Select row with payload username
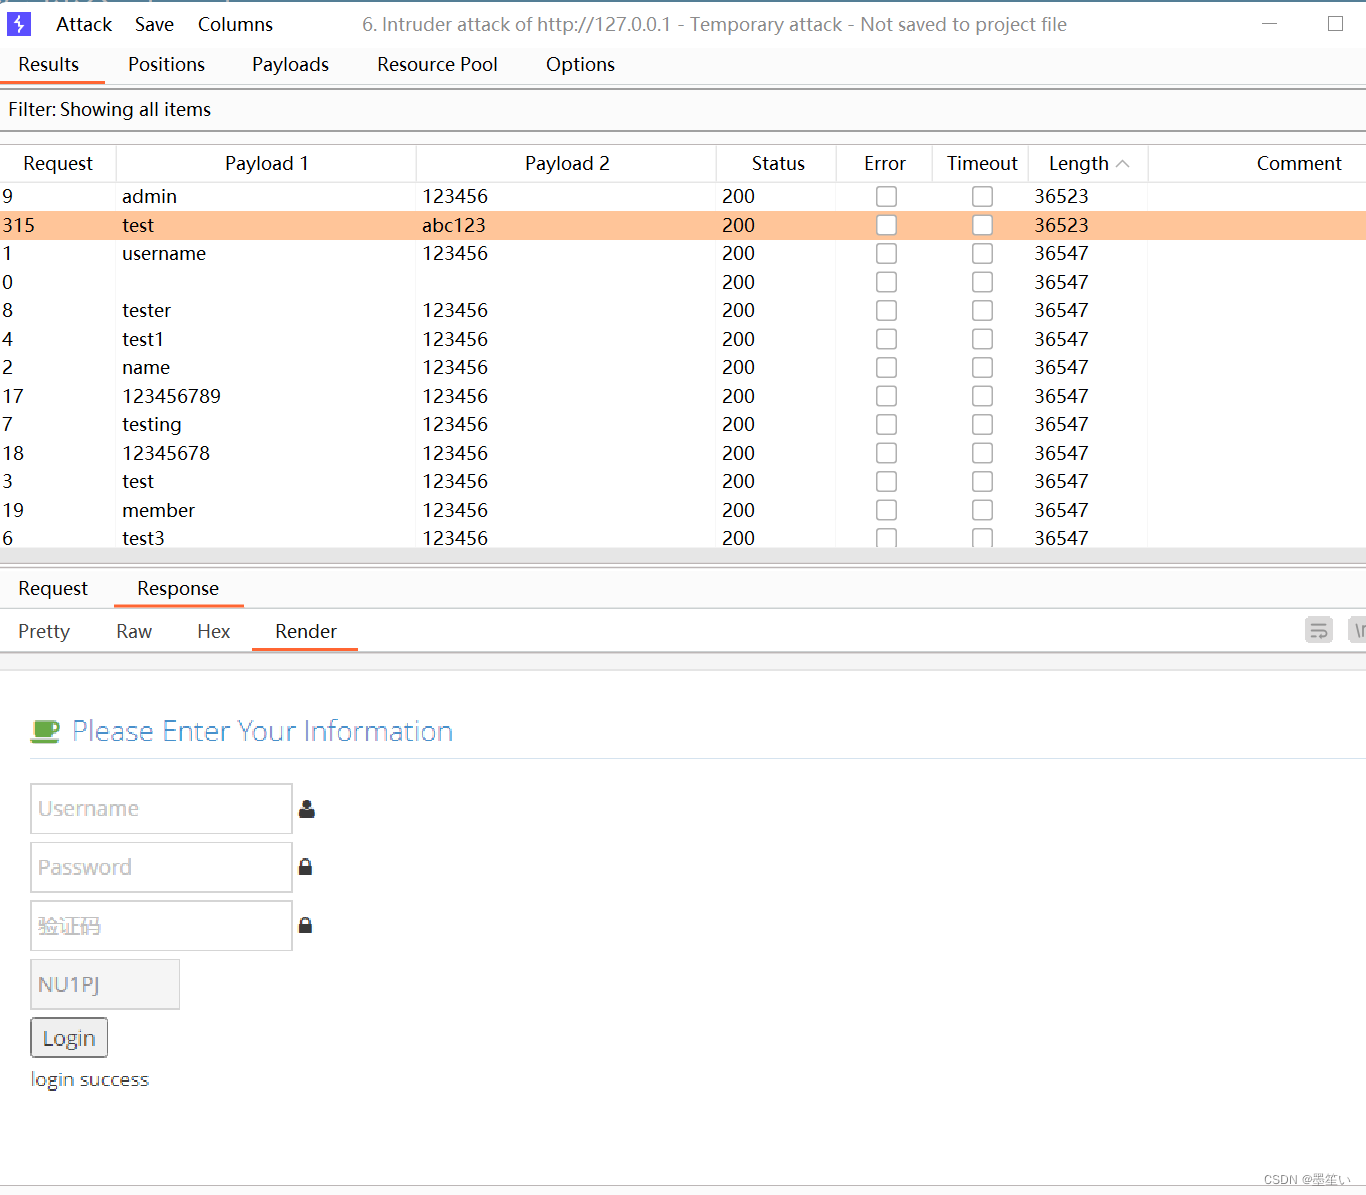 (x=683, y=254)
